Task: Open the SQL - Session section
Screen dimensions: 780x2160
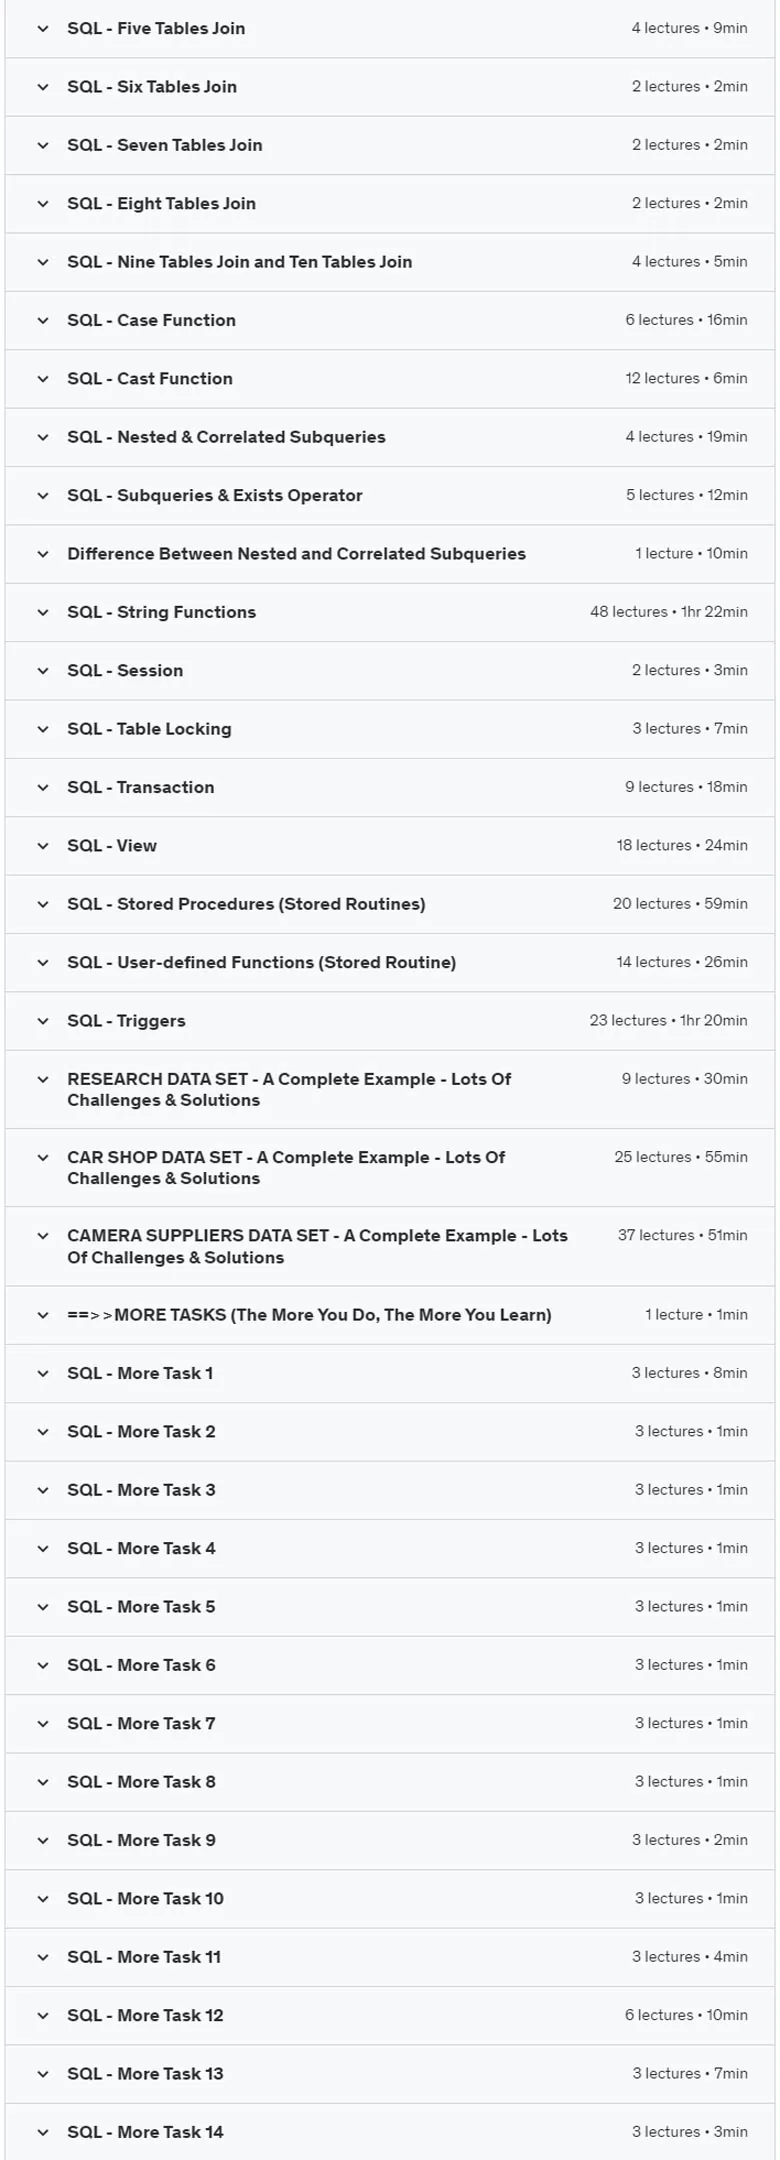Action: coord(390,671)
